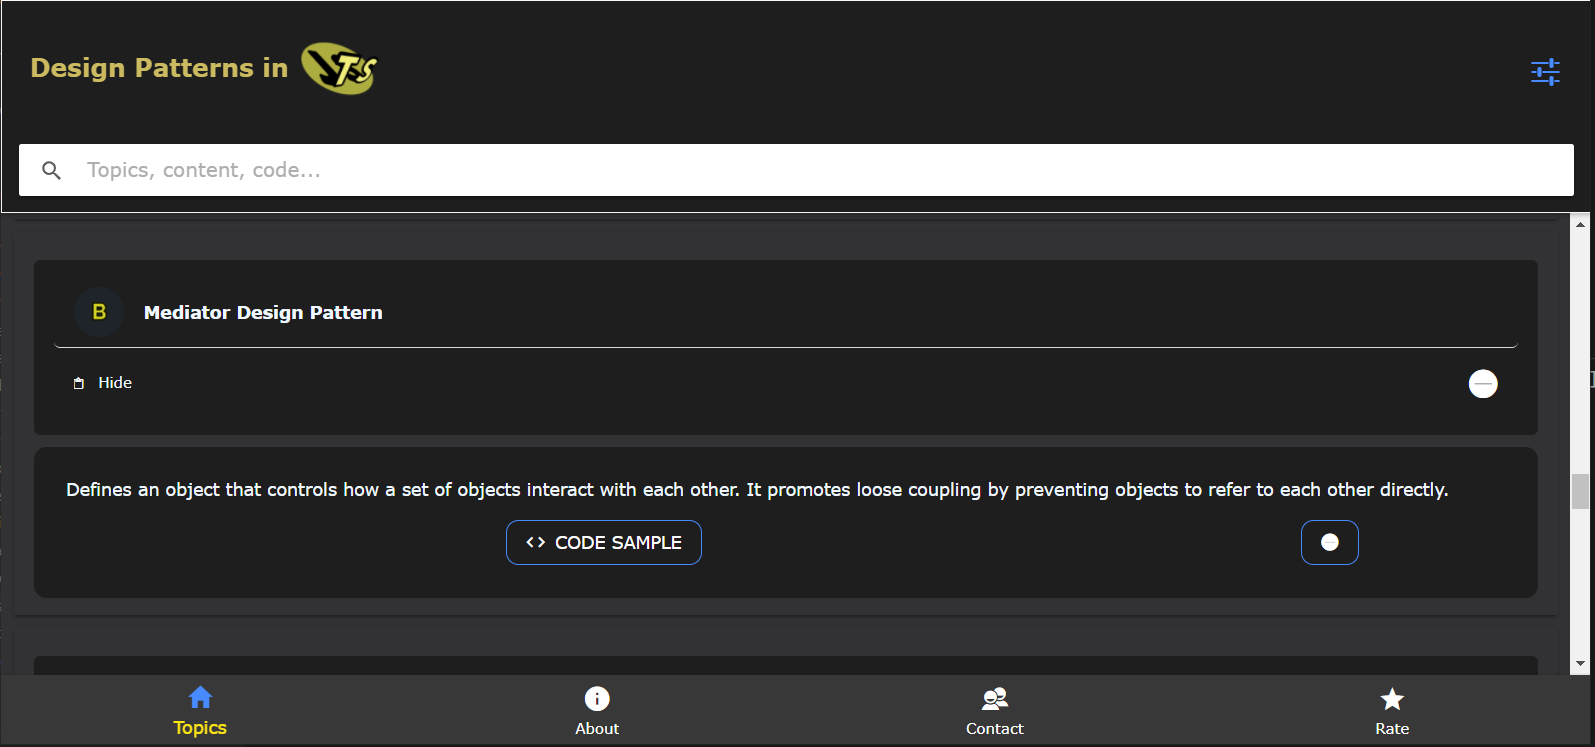Click the magnifier search icon
Viewport: 1595px width, 747px height.
(x=52, y=171)
